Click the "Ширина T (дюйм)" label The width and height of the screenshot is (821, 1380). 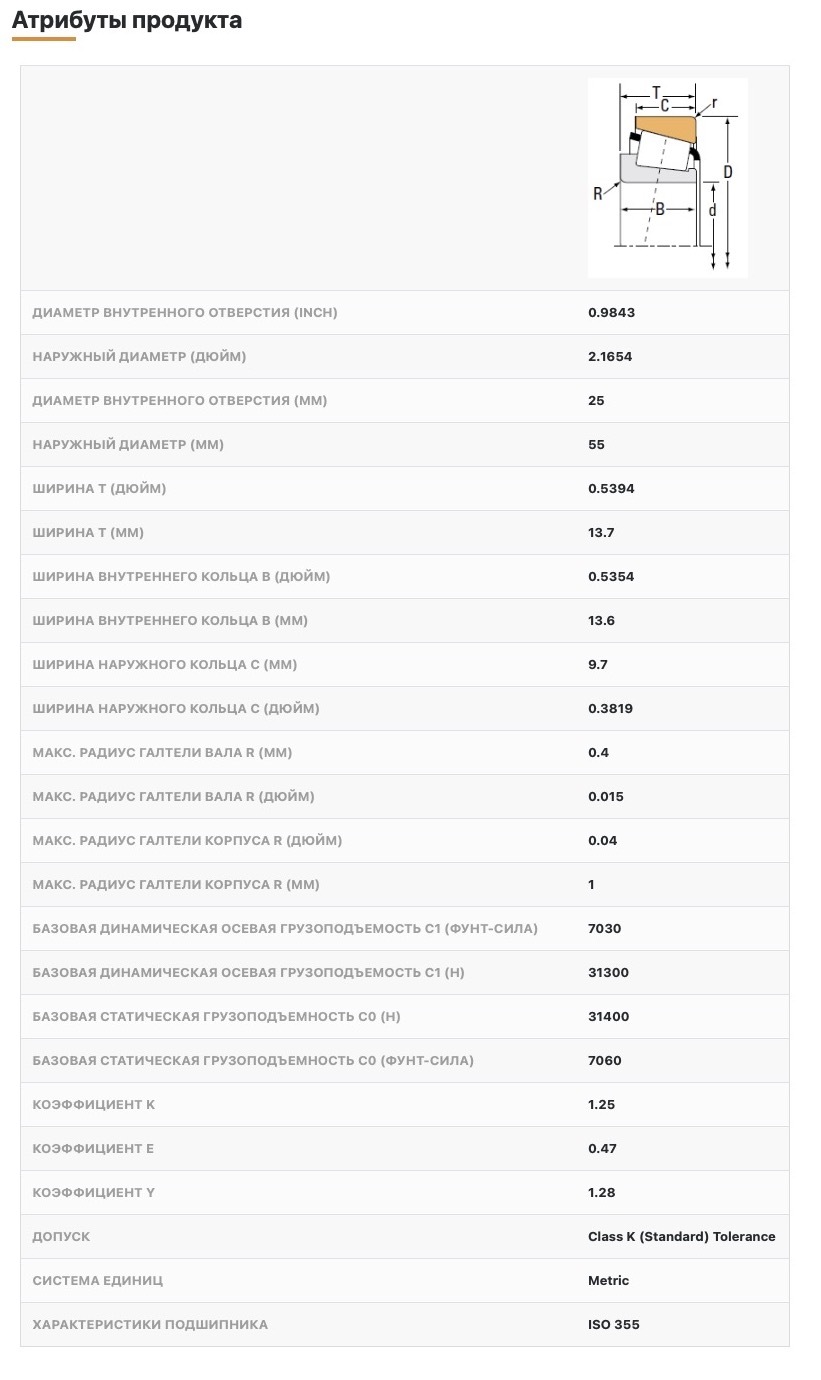coord(99,489)
